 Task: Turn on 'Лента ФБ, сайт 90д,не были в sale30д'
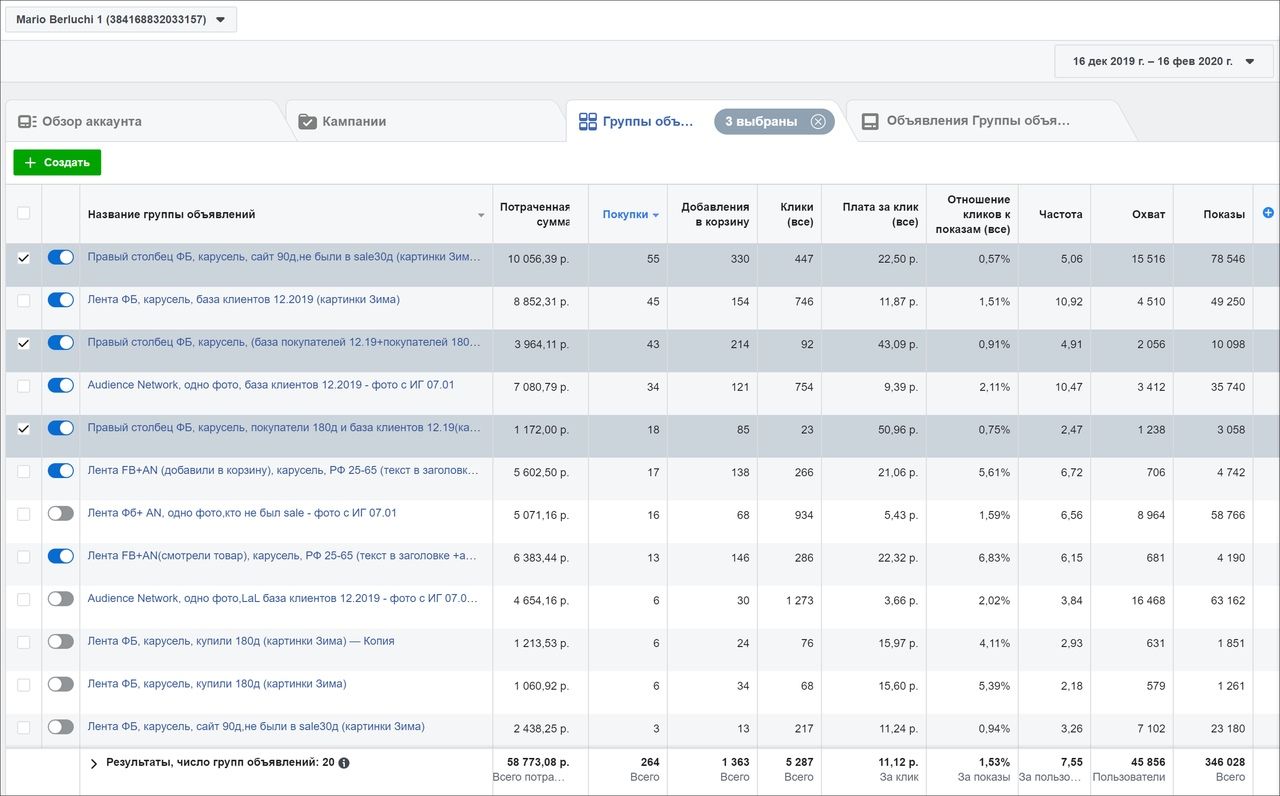click(61, 727)
